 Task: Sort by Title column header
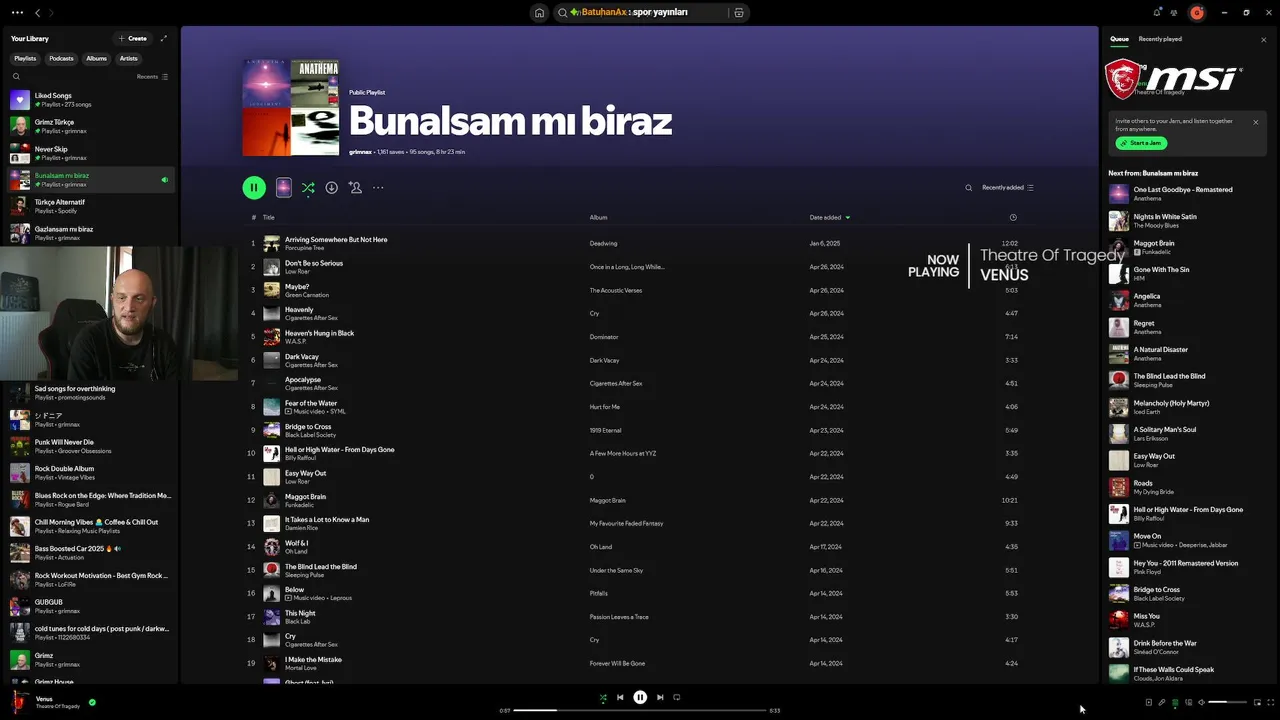[x=268, y=217]
